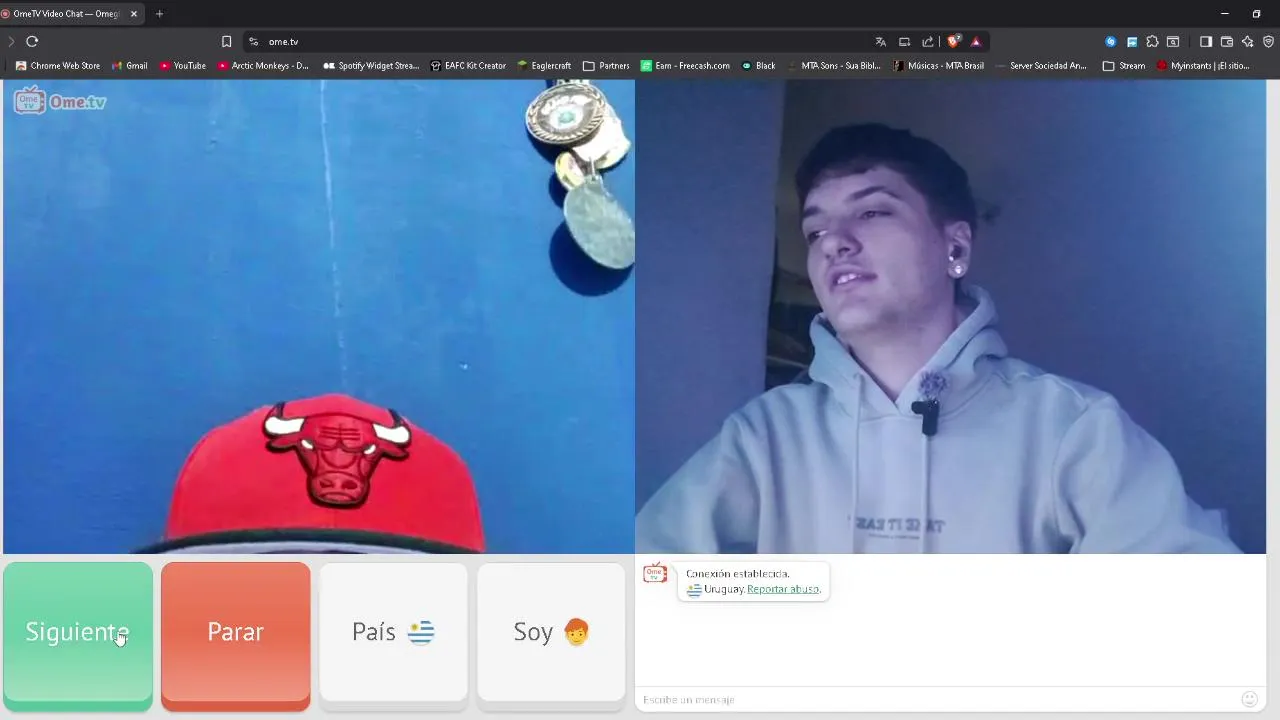This screenshot has width=1280, height=720.
Task: Open Chrome Web Store bookmark
Action: 58,66
